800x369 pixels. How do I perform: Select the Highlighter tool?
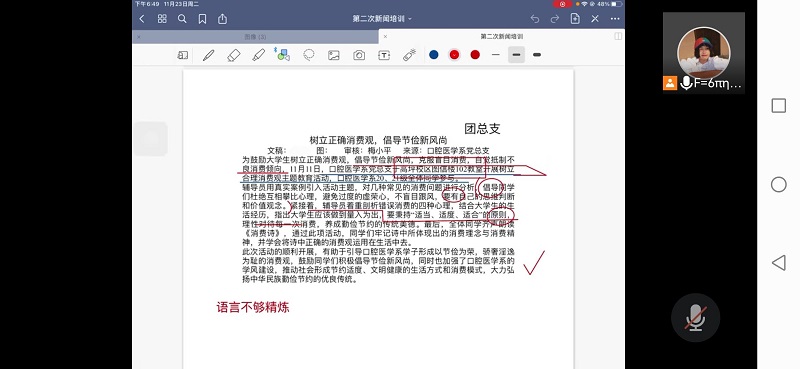tap(259, 55)
